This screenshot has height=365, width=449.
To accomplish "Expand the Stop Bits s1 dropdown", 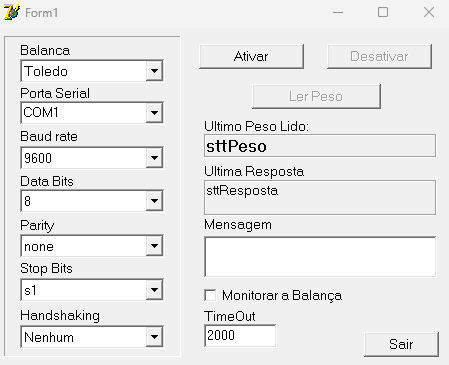I will pyautogui.click(x=92, y=290).
